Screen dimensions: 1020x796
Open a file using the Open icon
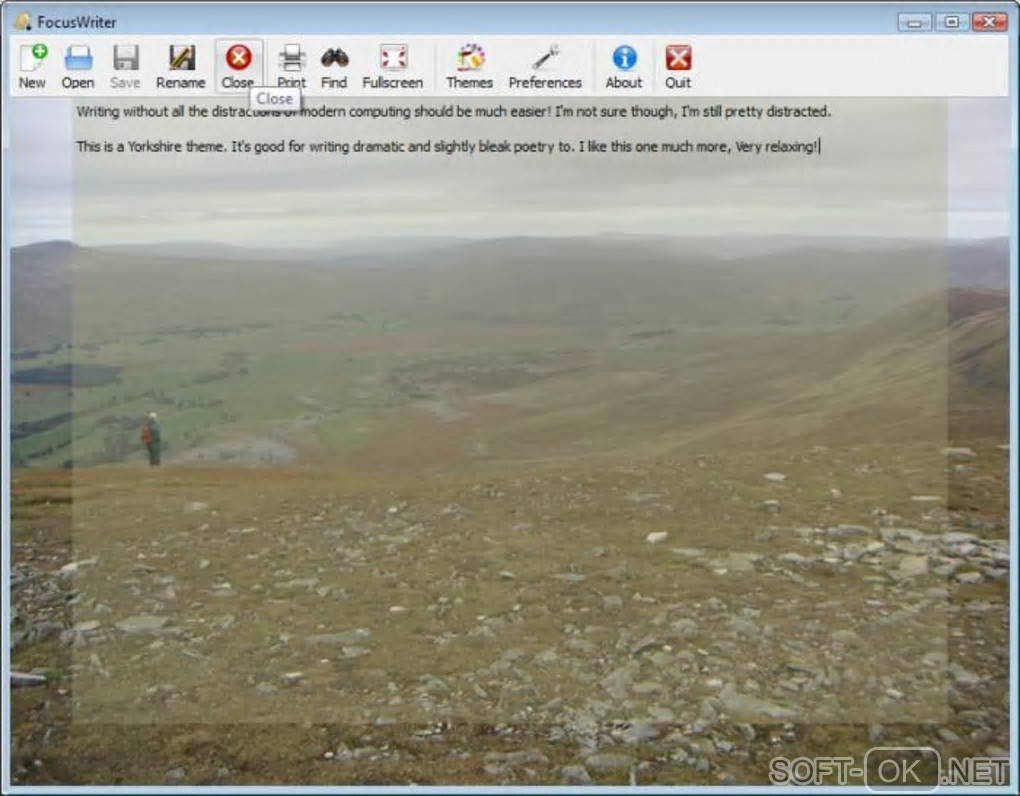click(78, 66)
